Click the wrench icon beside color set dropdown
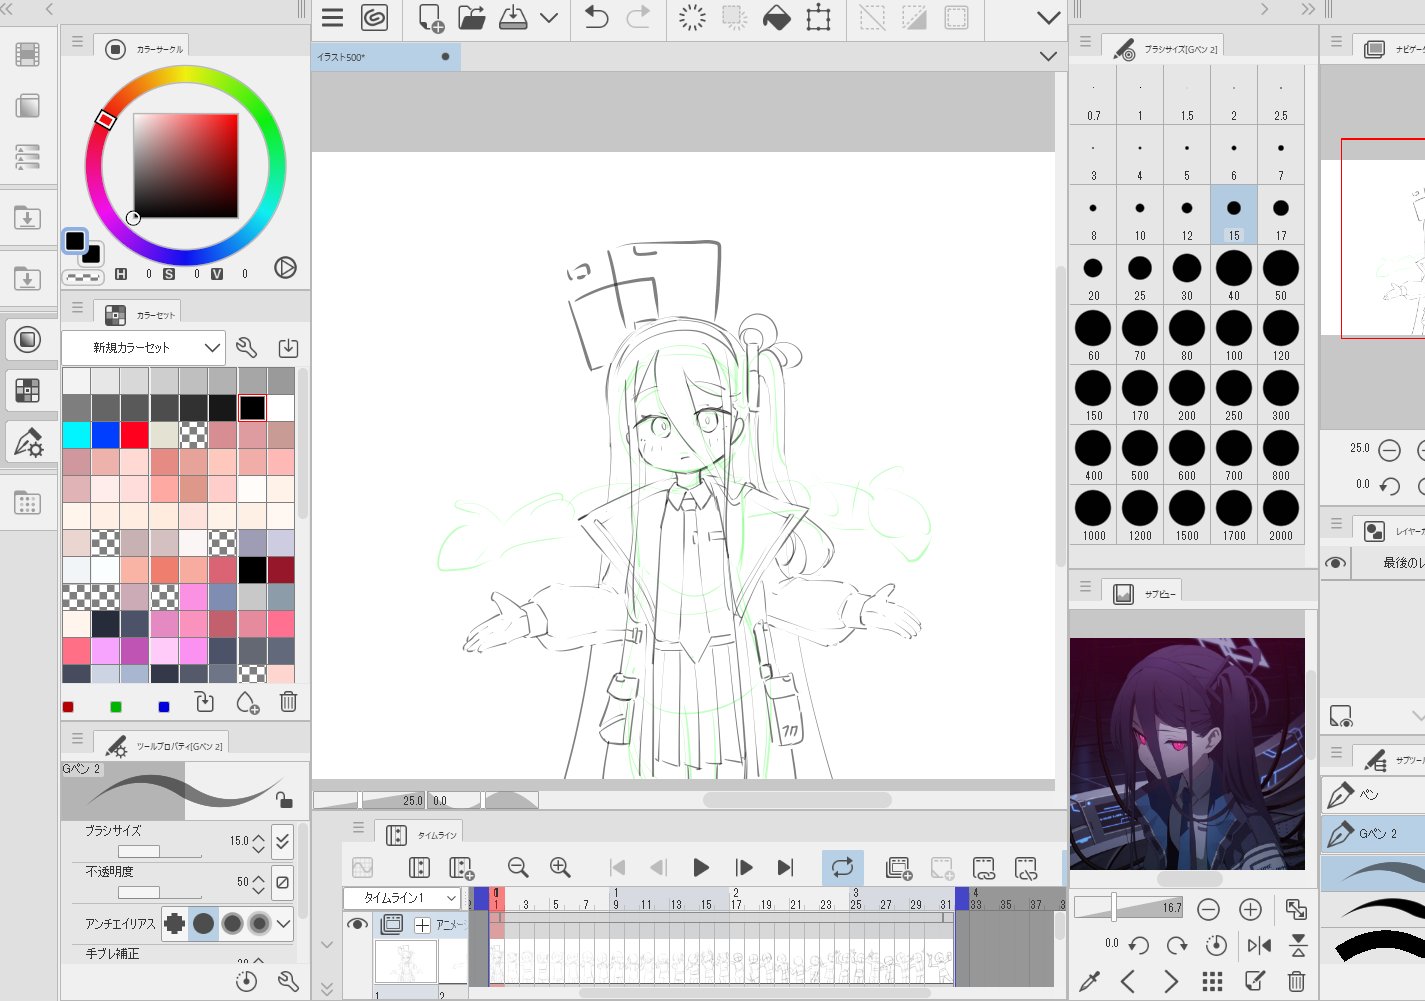This screenshot has width=1425, height=1001. click(x=246, y=348)
